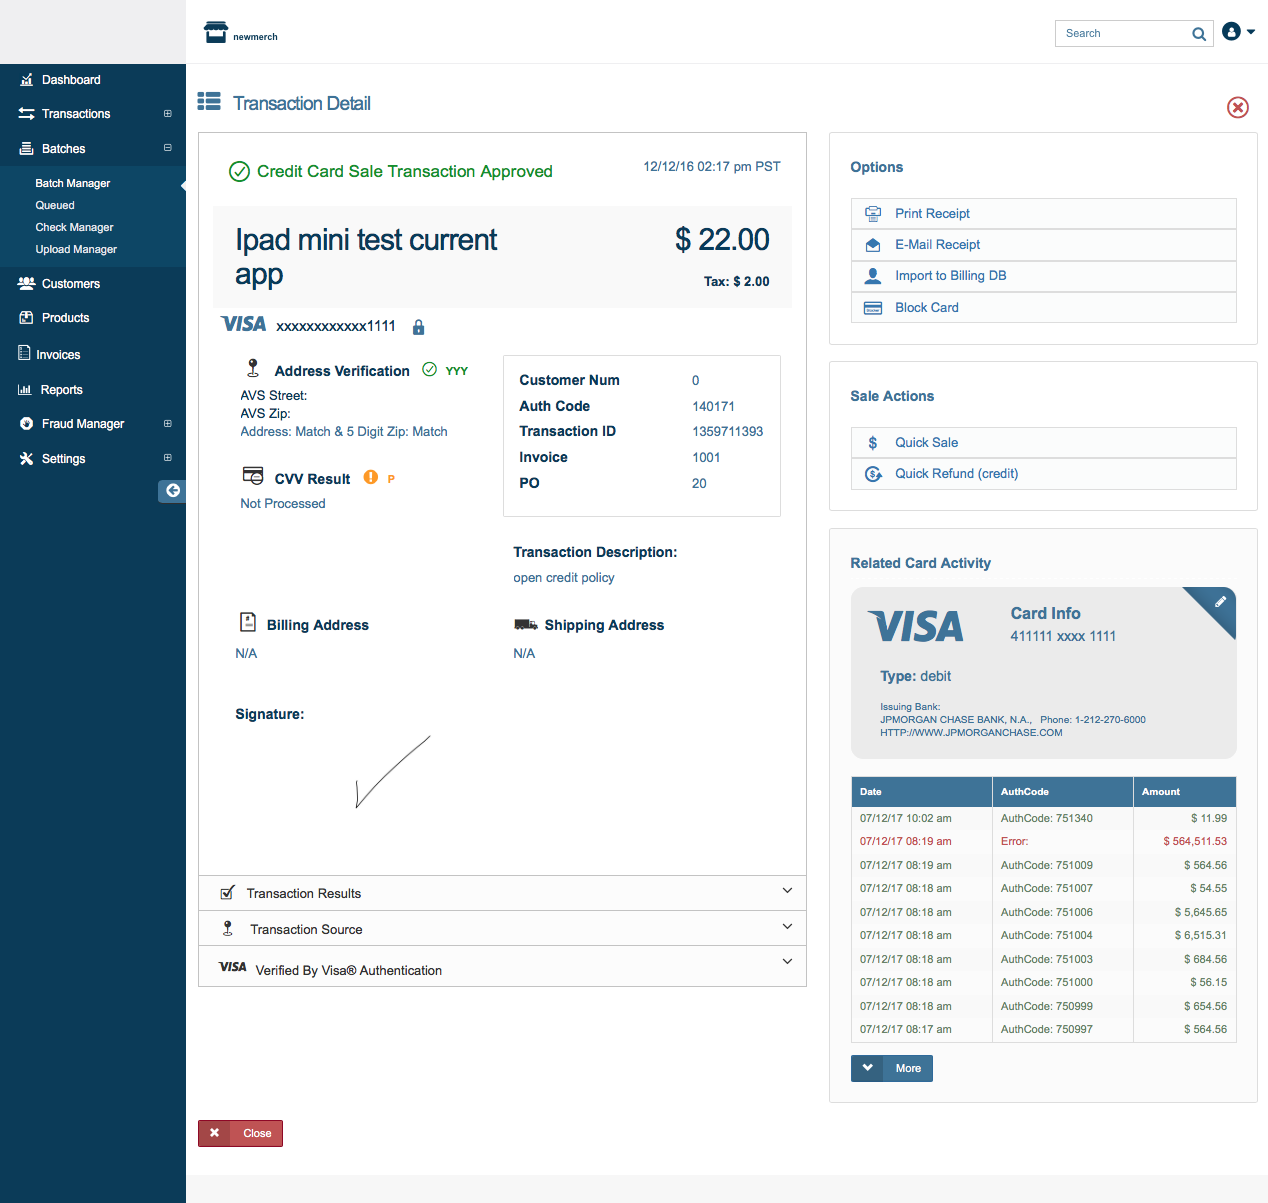Click the lock icon beside card number
The height and width of the screenshot is (1203, 1268).
[x=418, y=327]
